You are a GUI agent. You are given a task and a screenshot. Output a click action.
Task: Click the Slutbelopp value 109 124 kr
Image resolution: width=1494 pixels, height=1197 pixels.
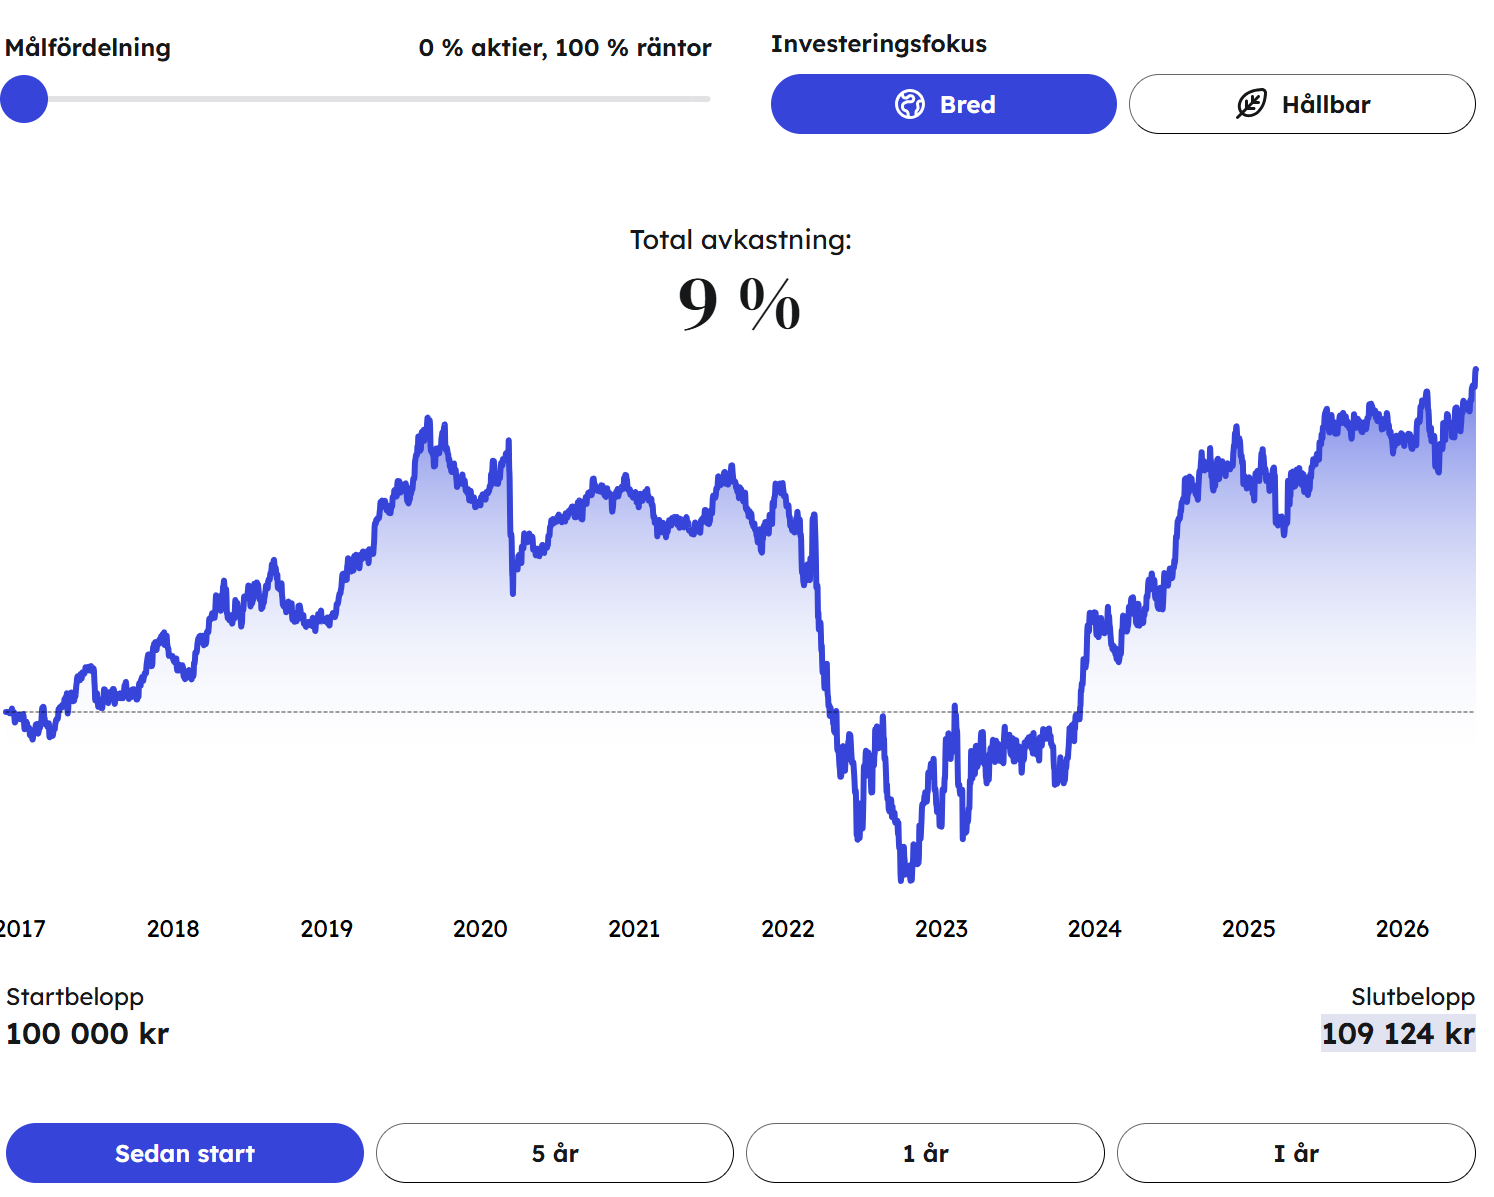1398,1033
